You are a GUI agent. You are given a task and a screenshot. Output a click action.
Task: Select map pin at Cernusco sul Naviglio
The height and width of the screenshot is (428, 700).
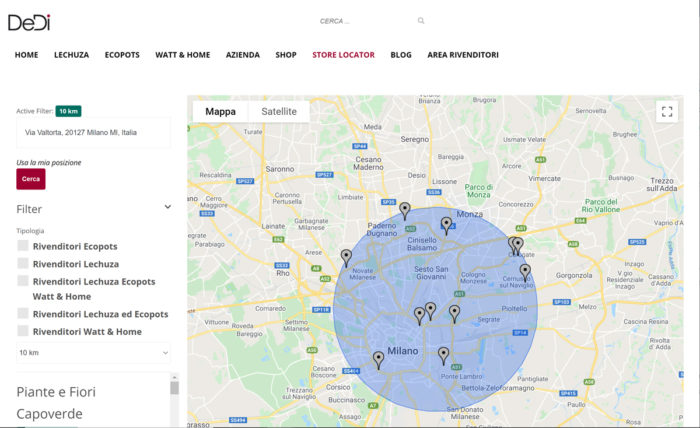tap(525, 272)
